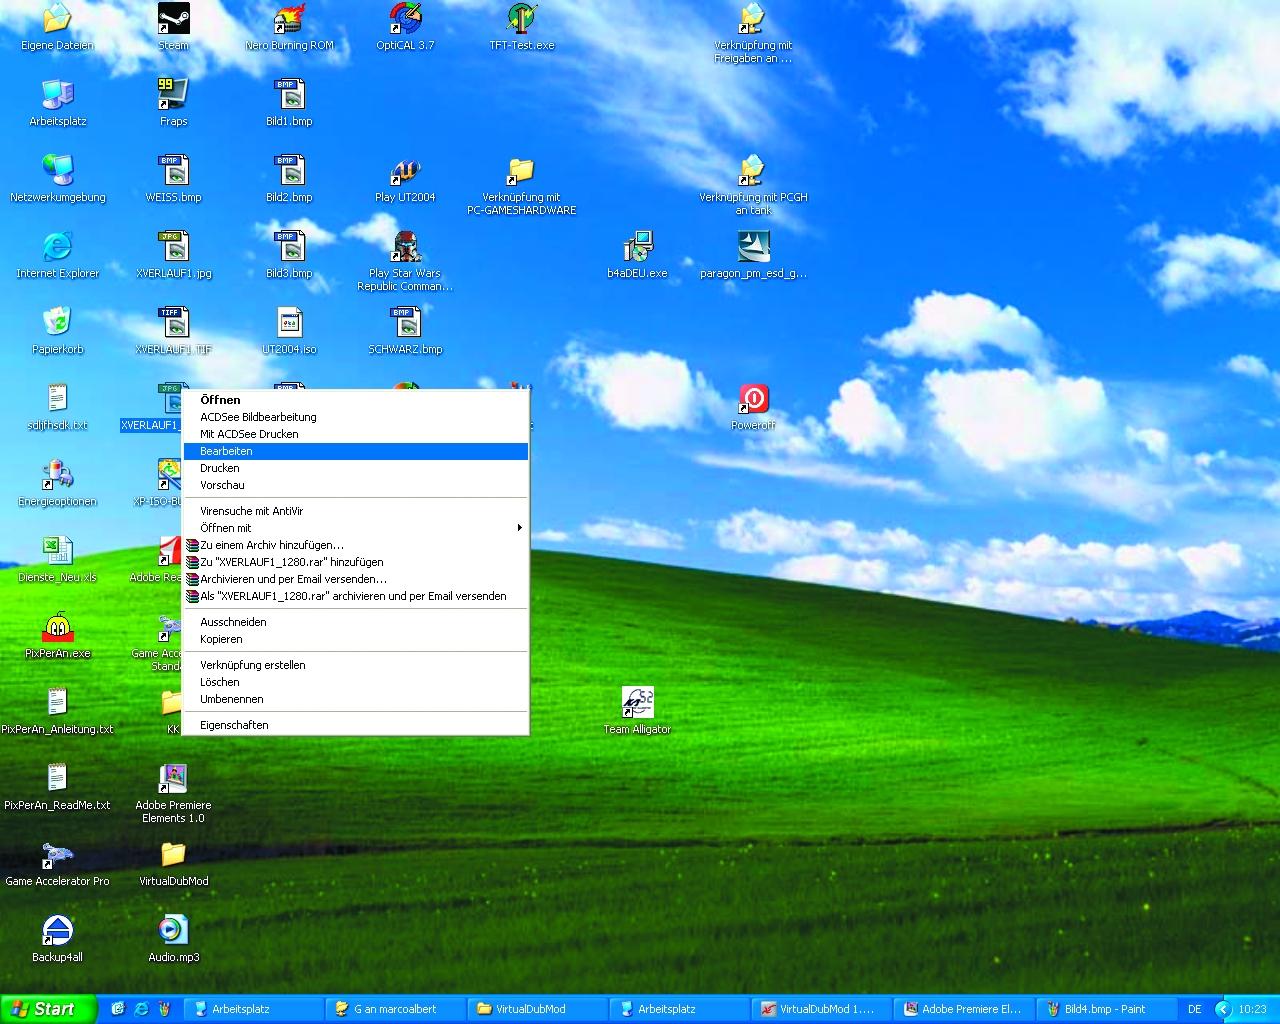Choose Verknüpfung erstellen in the context menu

tap(356, 665)
